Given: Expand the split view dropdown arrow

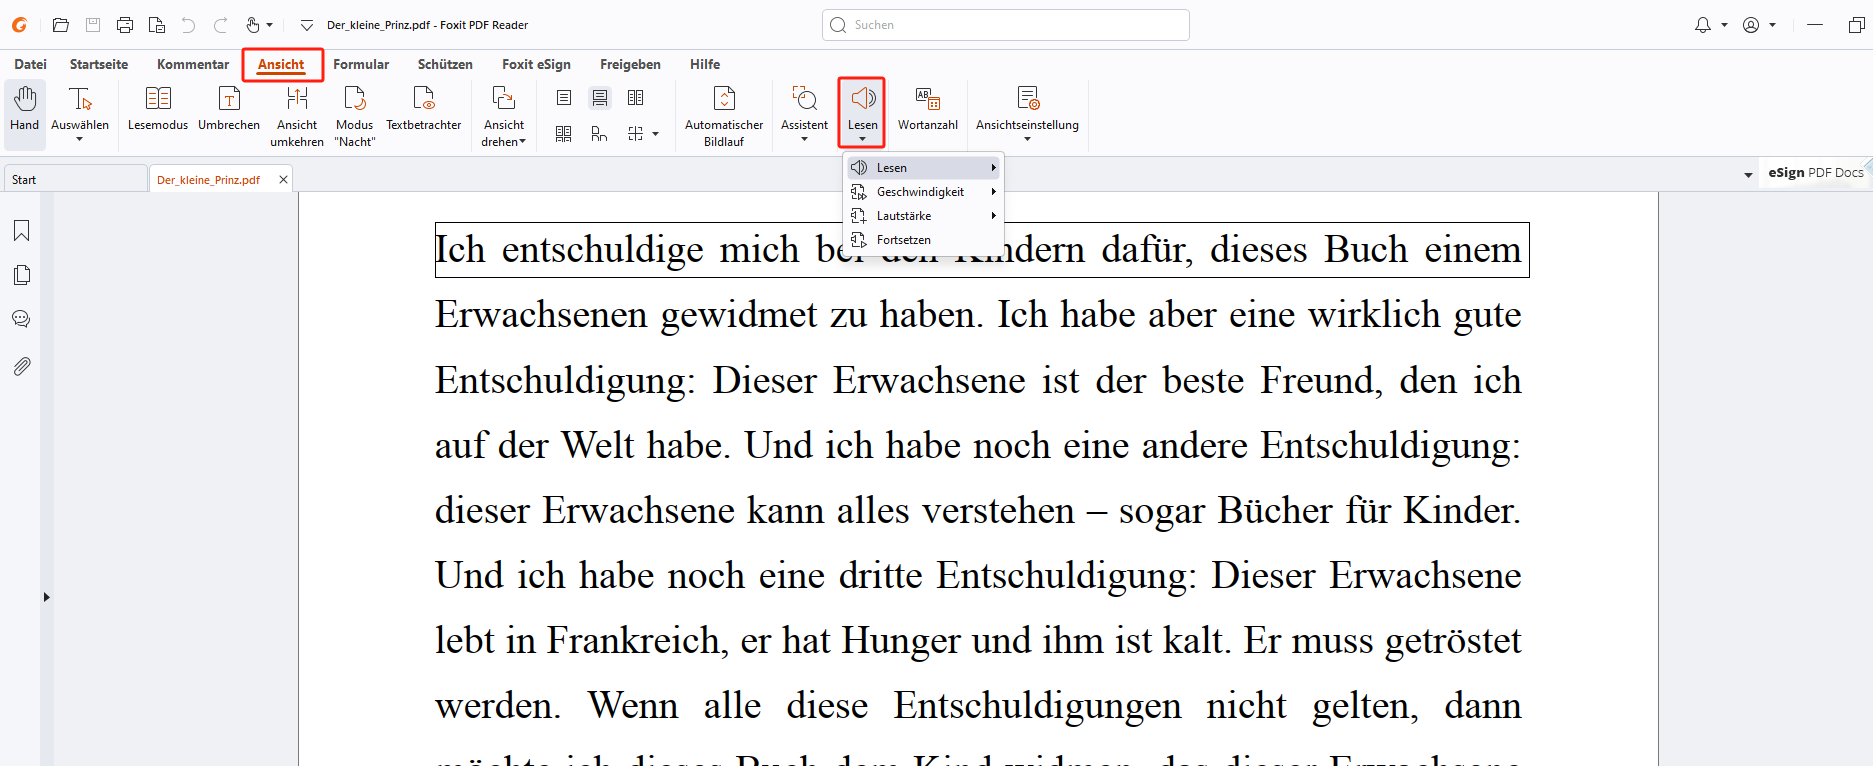Looking at the screenshot, I should 656,134.
